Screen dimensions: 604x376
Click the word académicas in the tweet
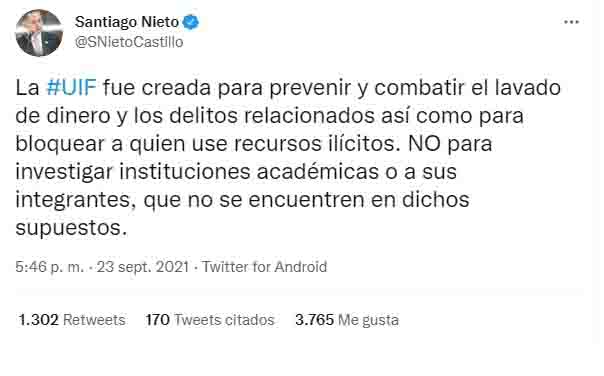click(317, 171)
